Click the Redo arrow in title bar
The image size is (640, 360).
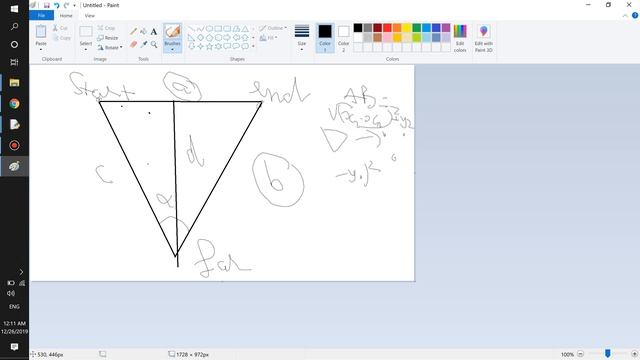click(x=67, y=5)
